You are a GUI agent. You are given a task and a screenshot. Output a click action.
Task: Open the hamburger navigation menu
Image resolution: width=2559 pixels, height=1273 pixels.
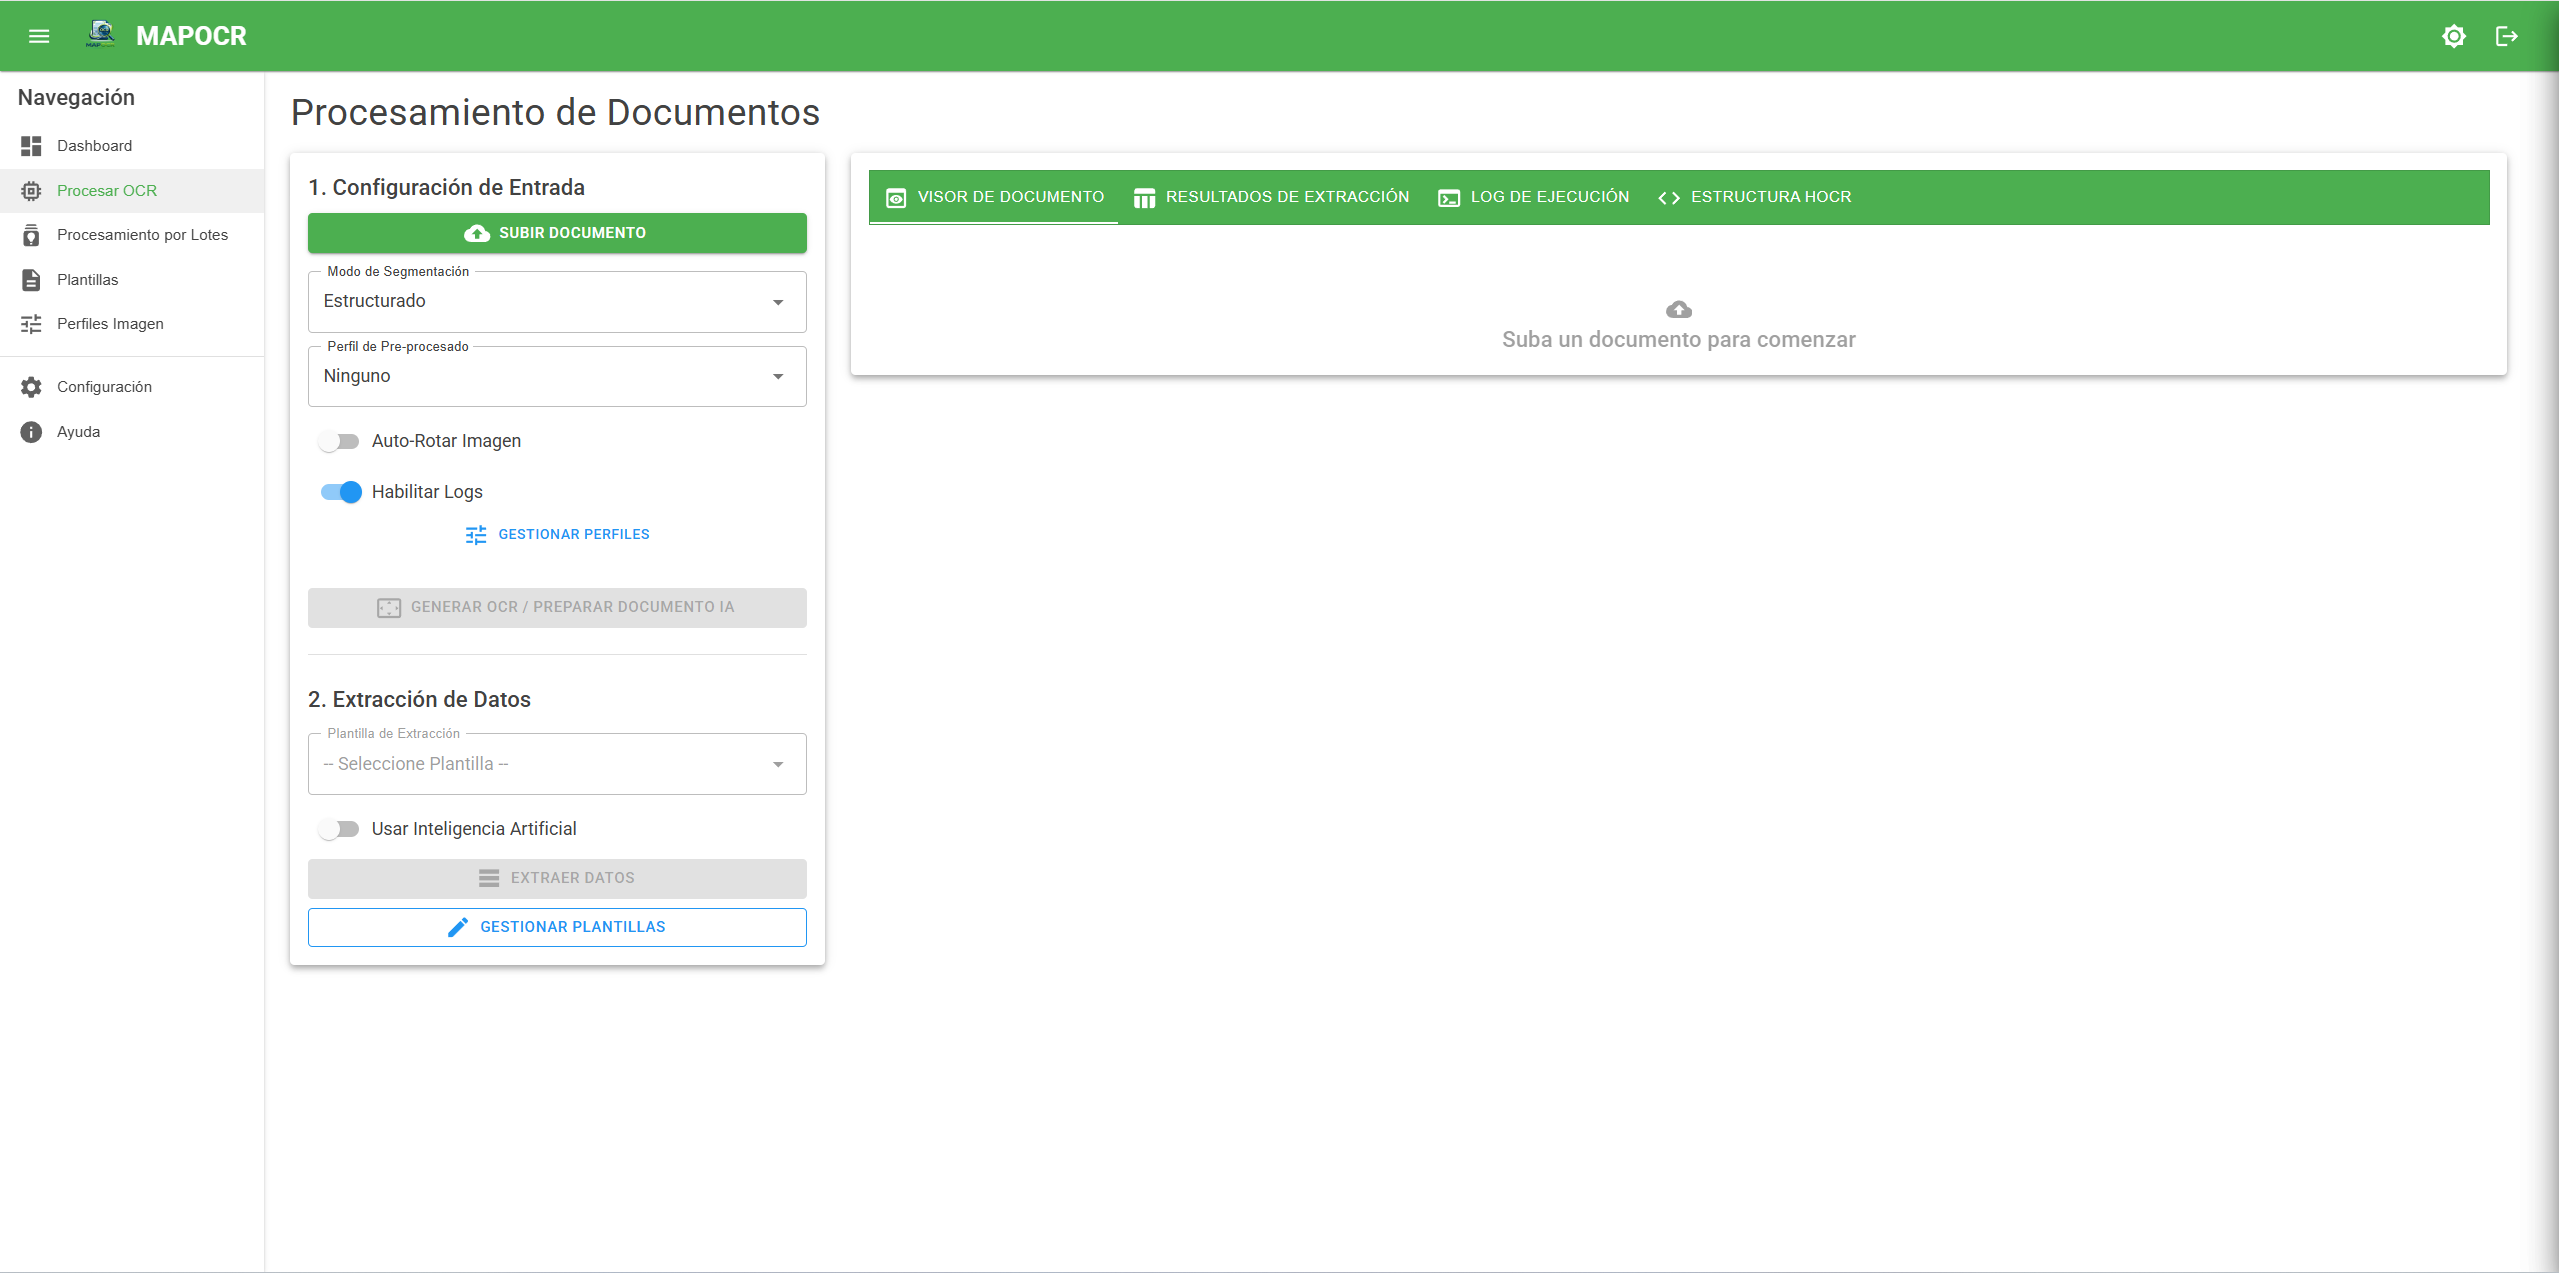tap(39, 37)
